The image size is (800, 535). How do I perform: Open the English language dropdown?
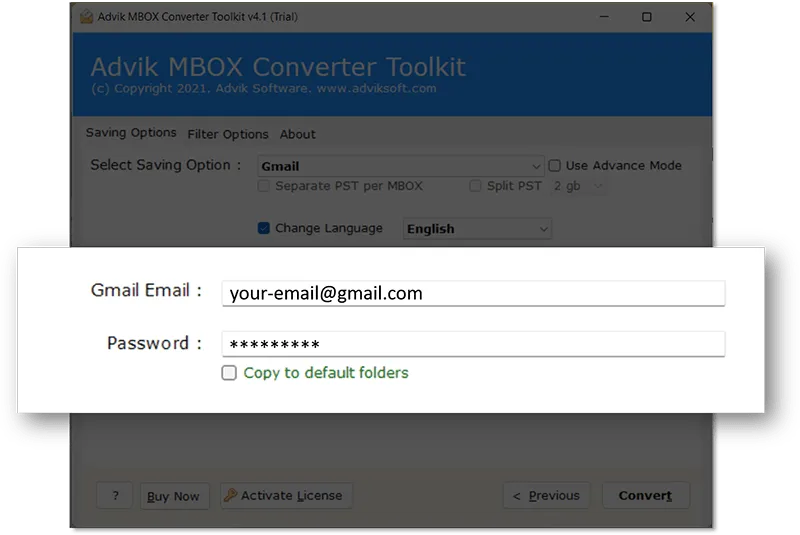[477, 229]
